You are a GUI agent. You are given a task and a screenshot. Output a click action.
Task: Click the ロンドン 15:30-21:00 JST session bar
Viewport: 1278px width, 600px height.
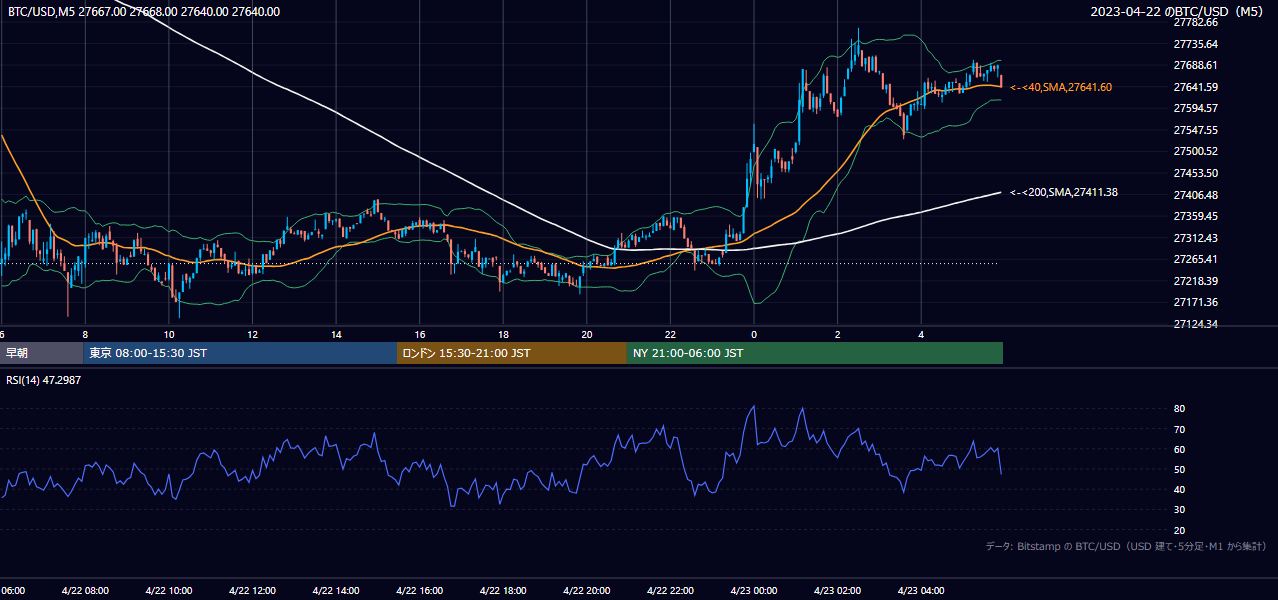pyautogui.click(x=512, y=353)
